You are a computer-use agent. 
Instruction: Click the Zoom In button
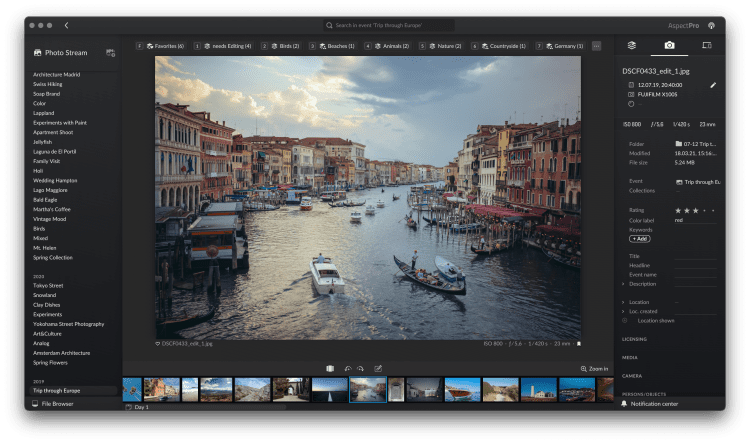594,368
